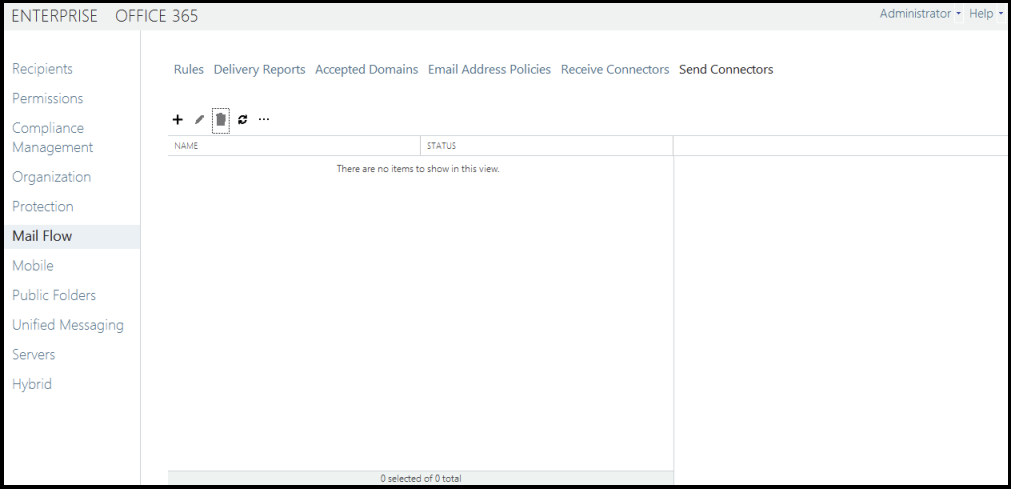Click the refresh arrows icon
This screenshot has height=489, width=1011.
click(x=242, y=119)
